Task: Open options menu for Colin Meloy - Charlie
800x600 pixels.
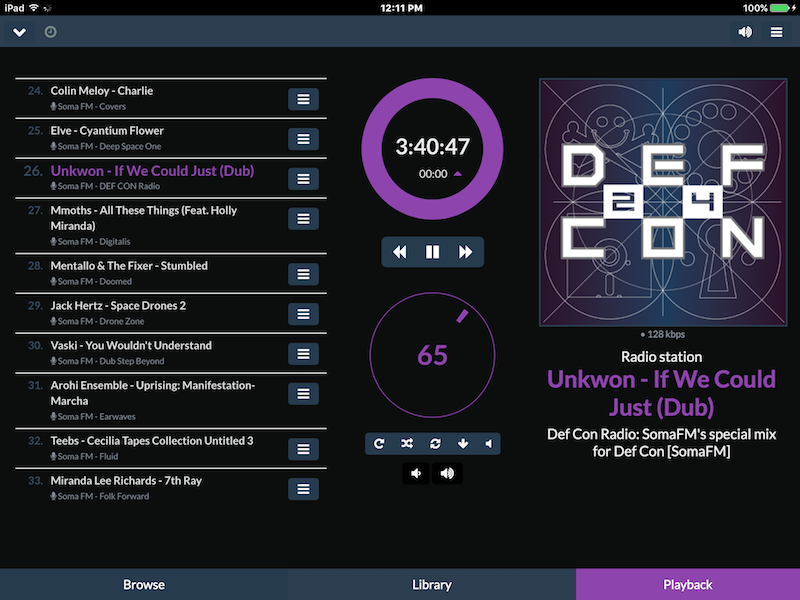Action: click(x=303, y=99)
